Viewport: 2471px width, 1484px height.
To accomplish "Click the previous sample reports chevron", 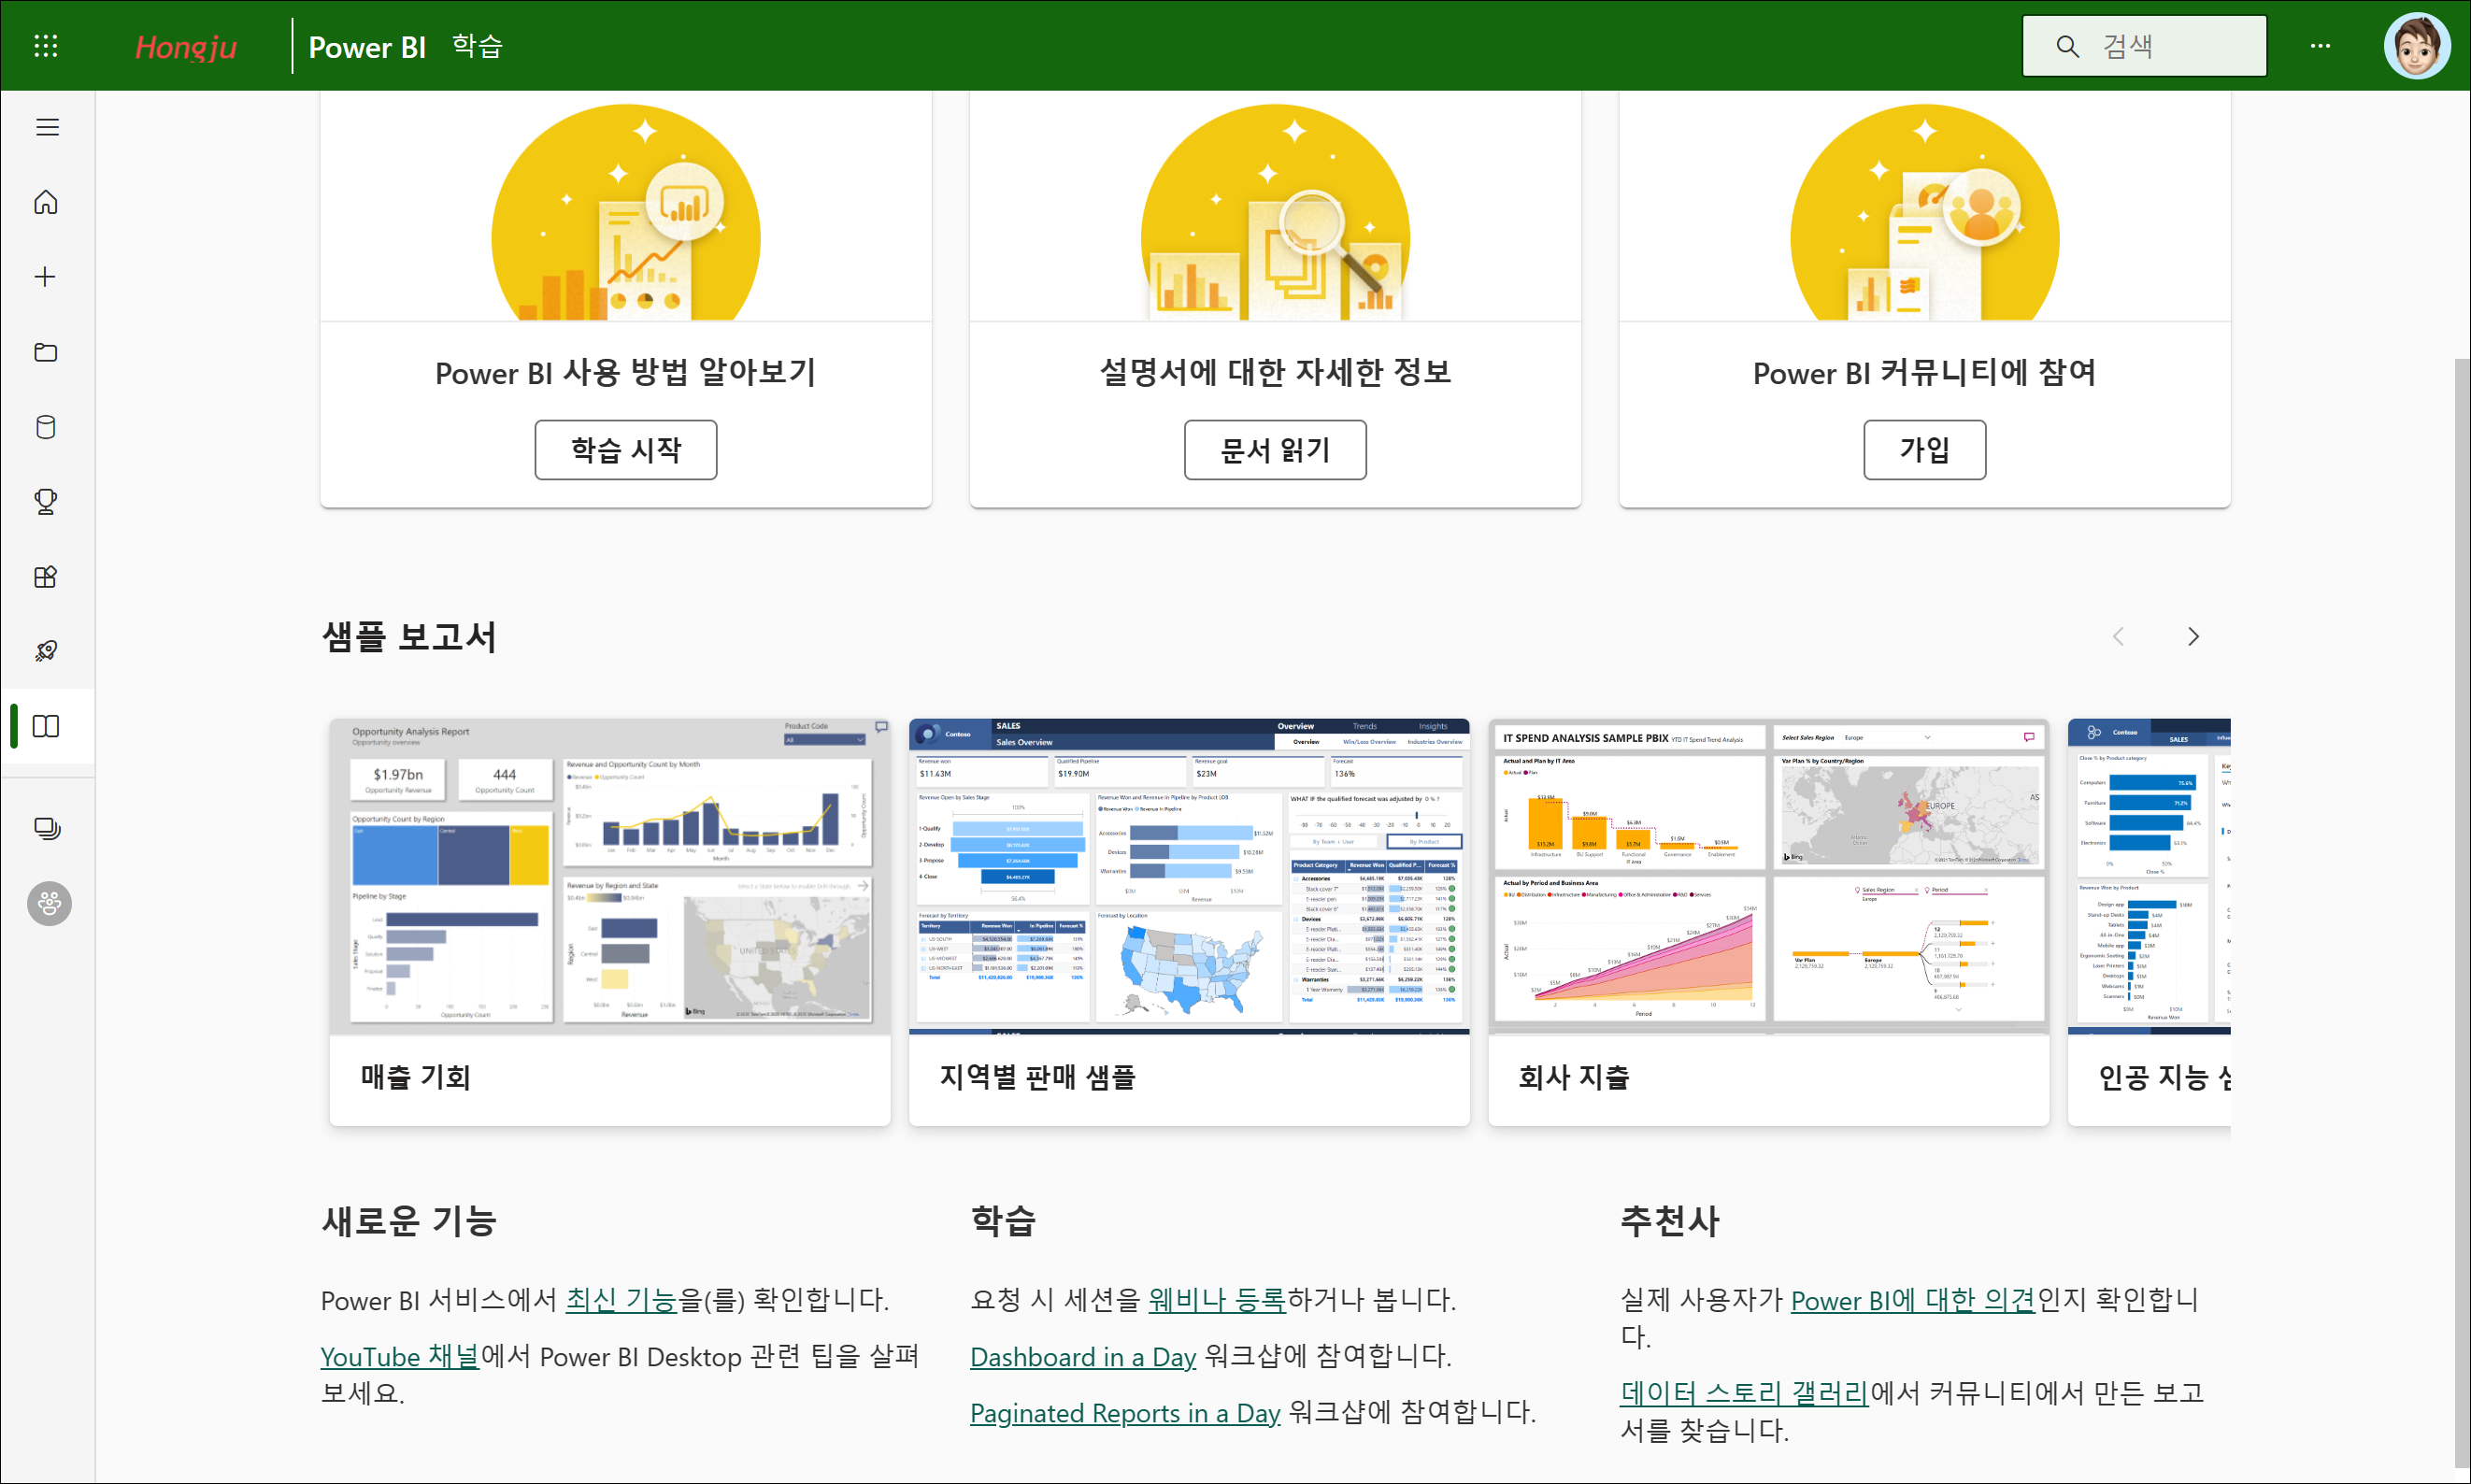I will [2118, 637].
